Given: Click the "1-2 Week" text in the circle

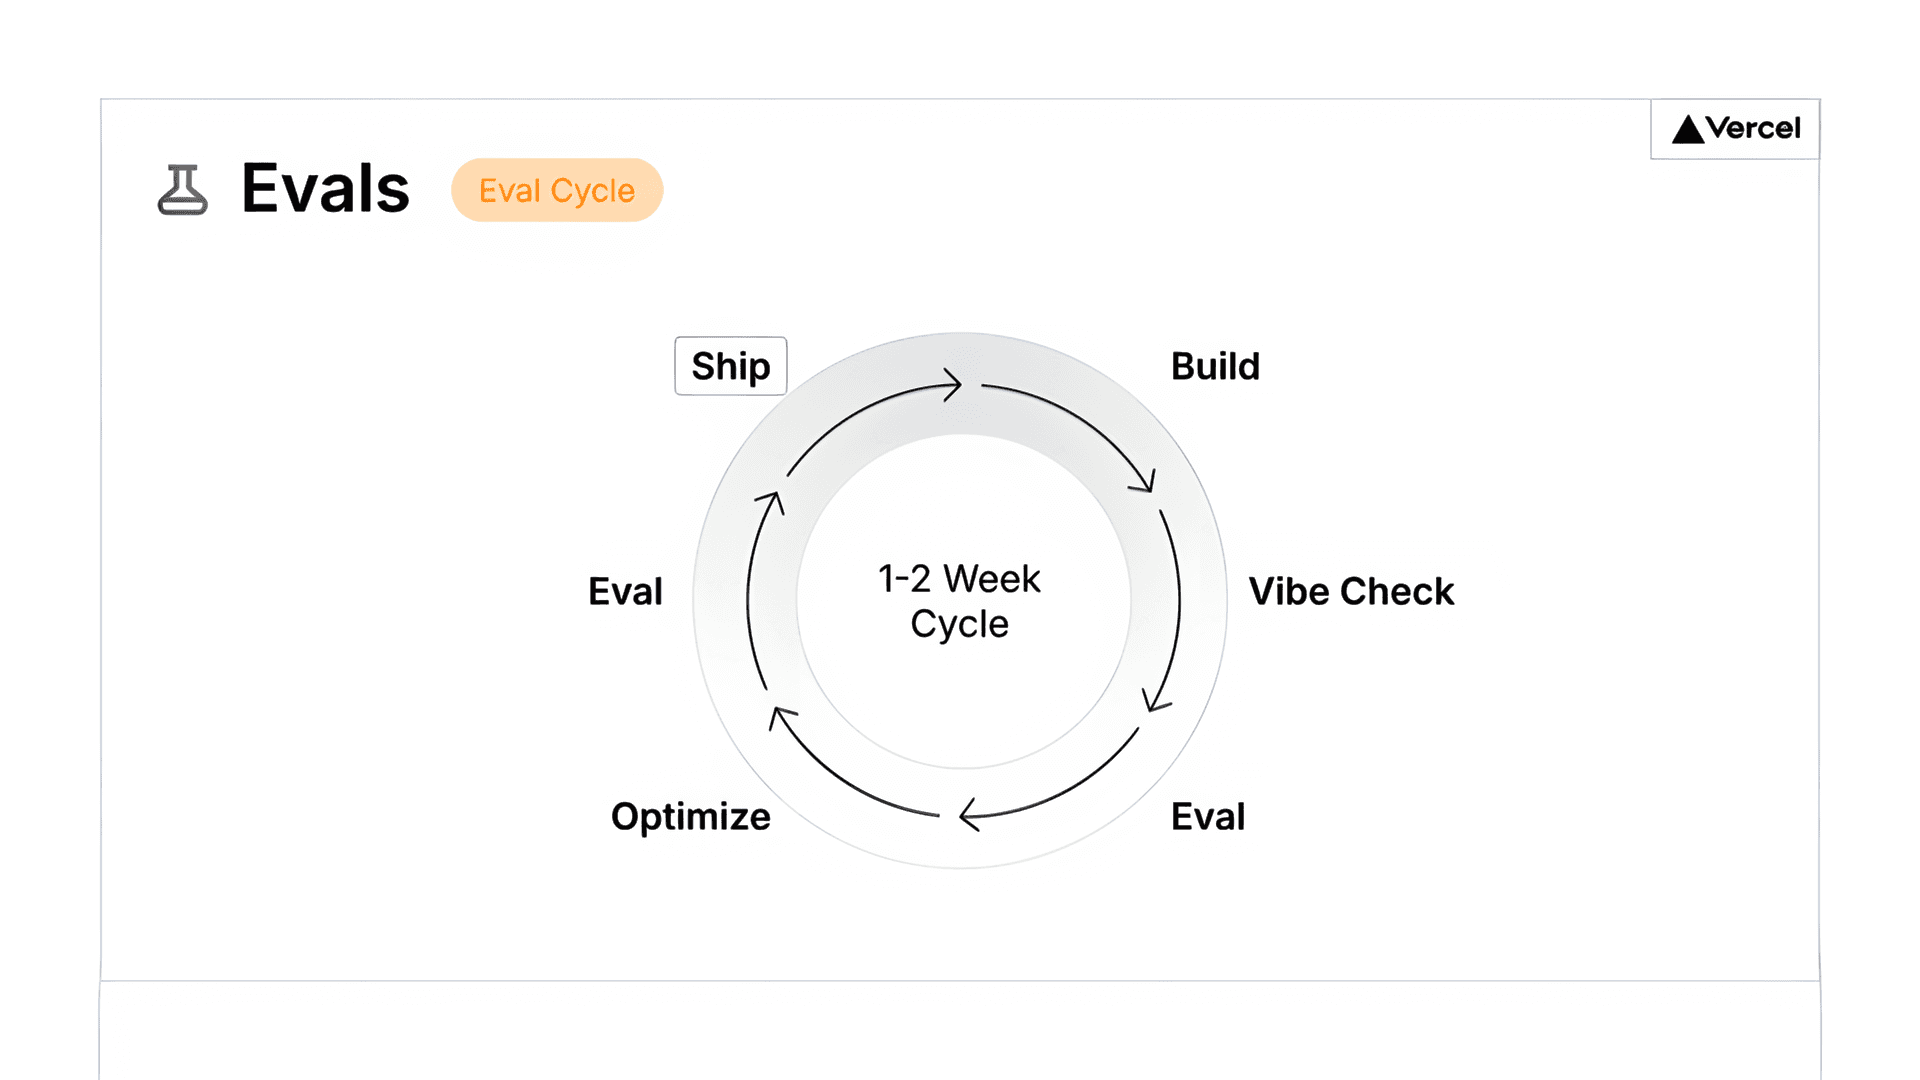Looking at the screenshot, I should tap(959, 579).
